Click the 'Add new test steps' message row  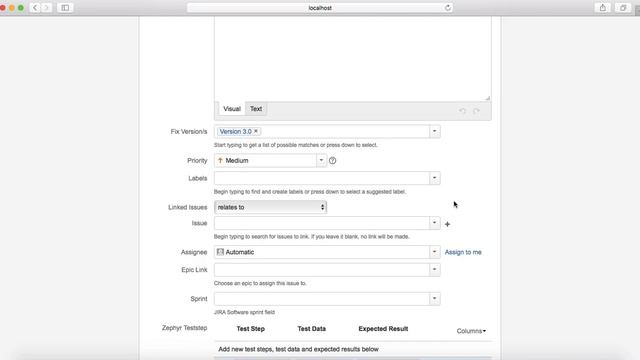353,349
